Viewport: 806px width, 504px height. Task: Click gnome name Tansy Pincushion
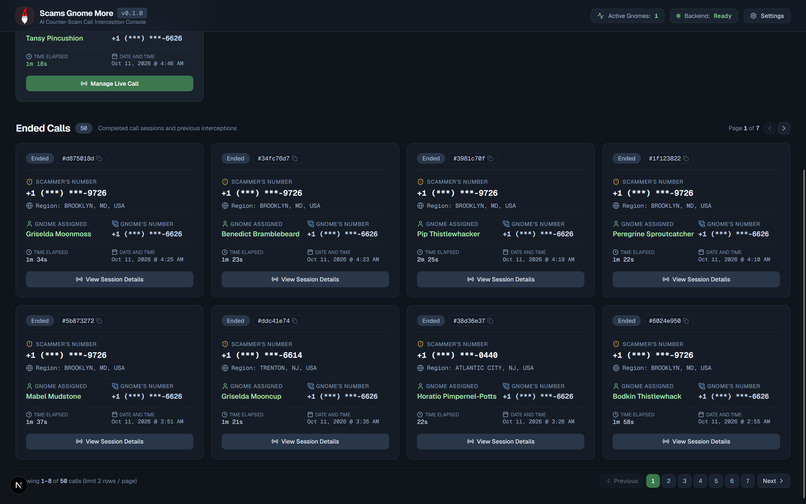[54, 38]
